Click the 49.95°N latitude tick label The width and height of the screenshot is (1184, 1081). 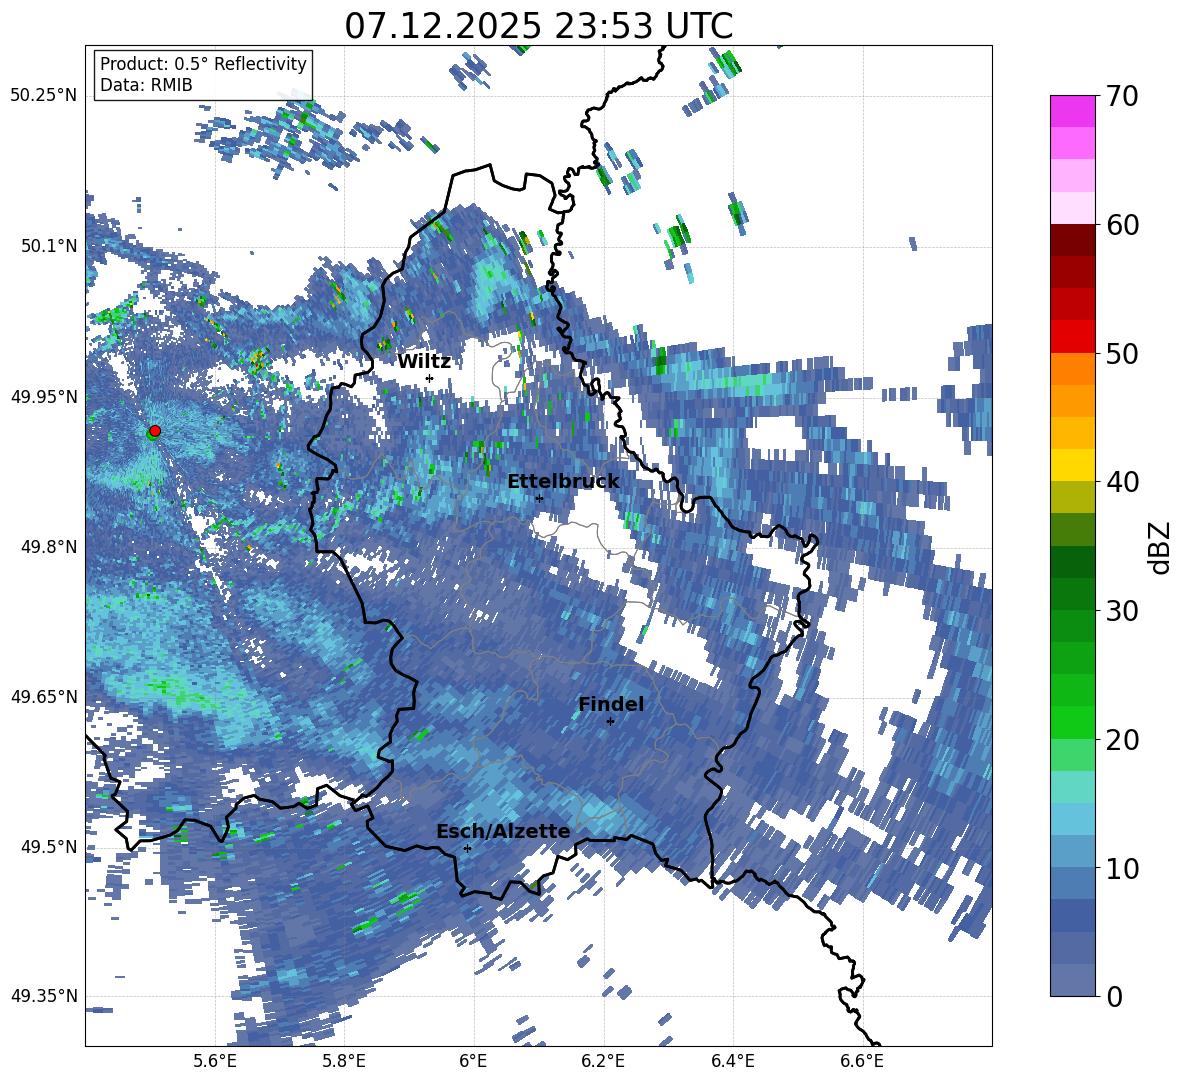pyautogui.click(x=44, y=396)
